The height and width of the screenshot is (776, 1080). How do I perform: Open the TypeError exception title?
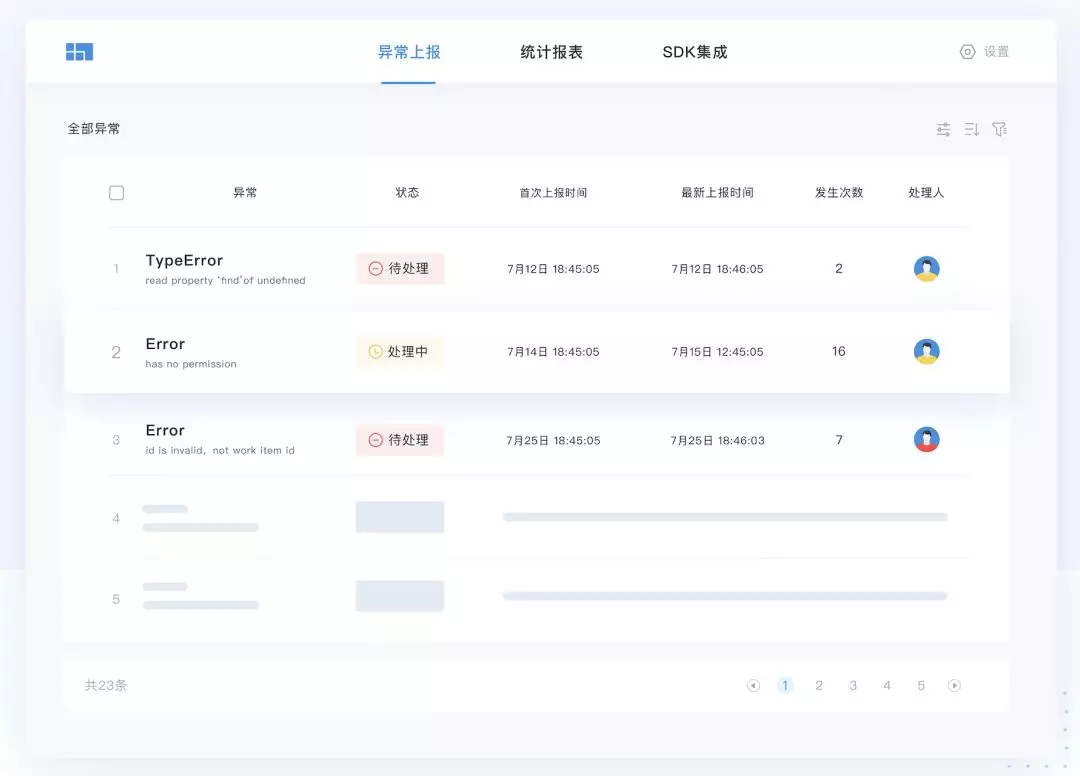pyautogui.click(x=184, y=260)
